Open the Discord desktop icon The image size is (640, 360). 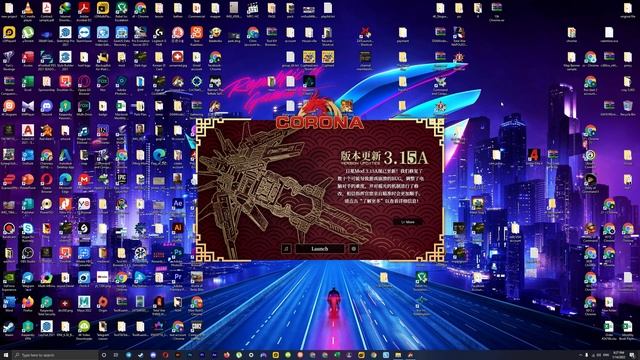pyautogui.click(x=47, y=109)
